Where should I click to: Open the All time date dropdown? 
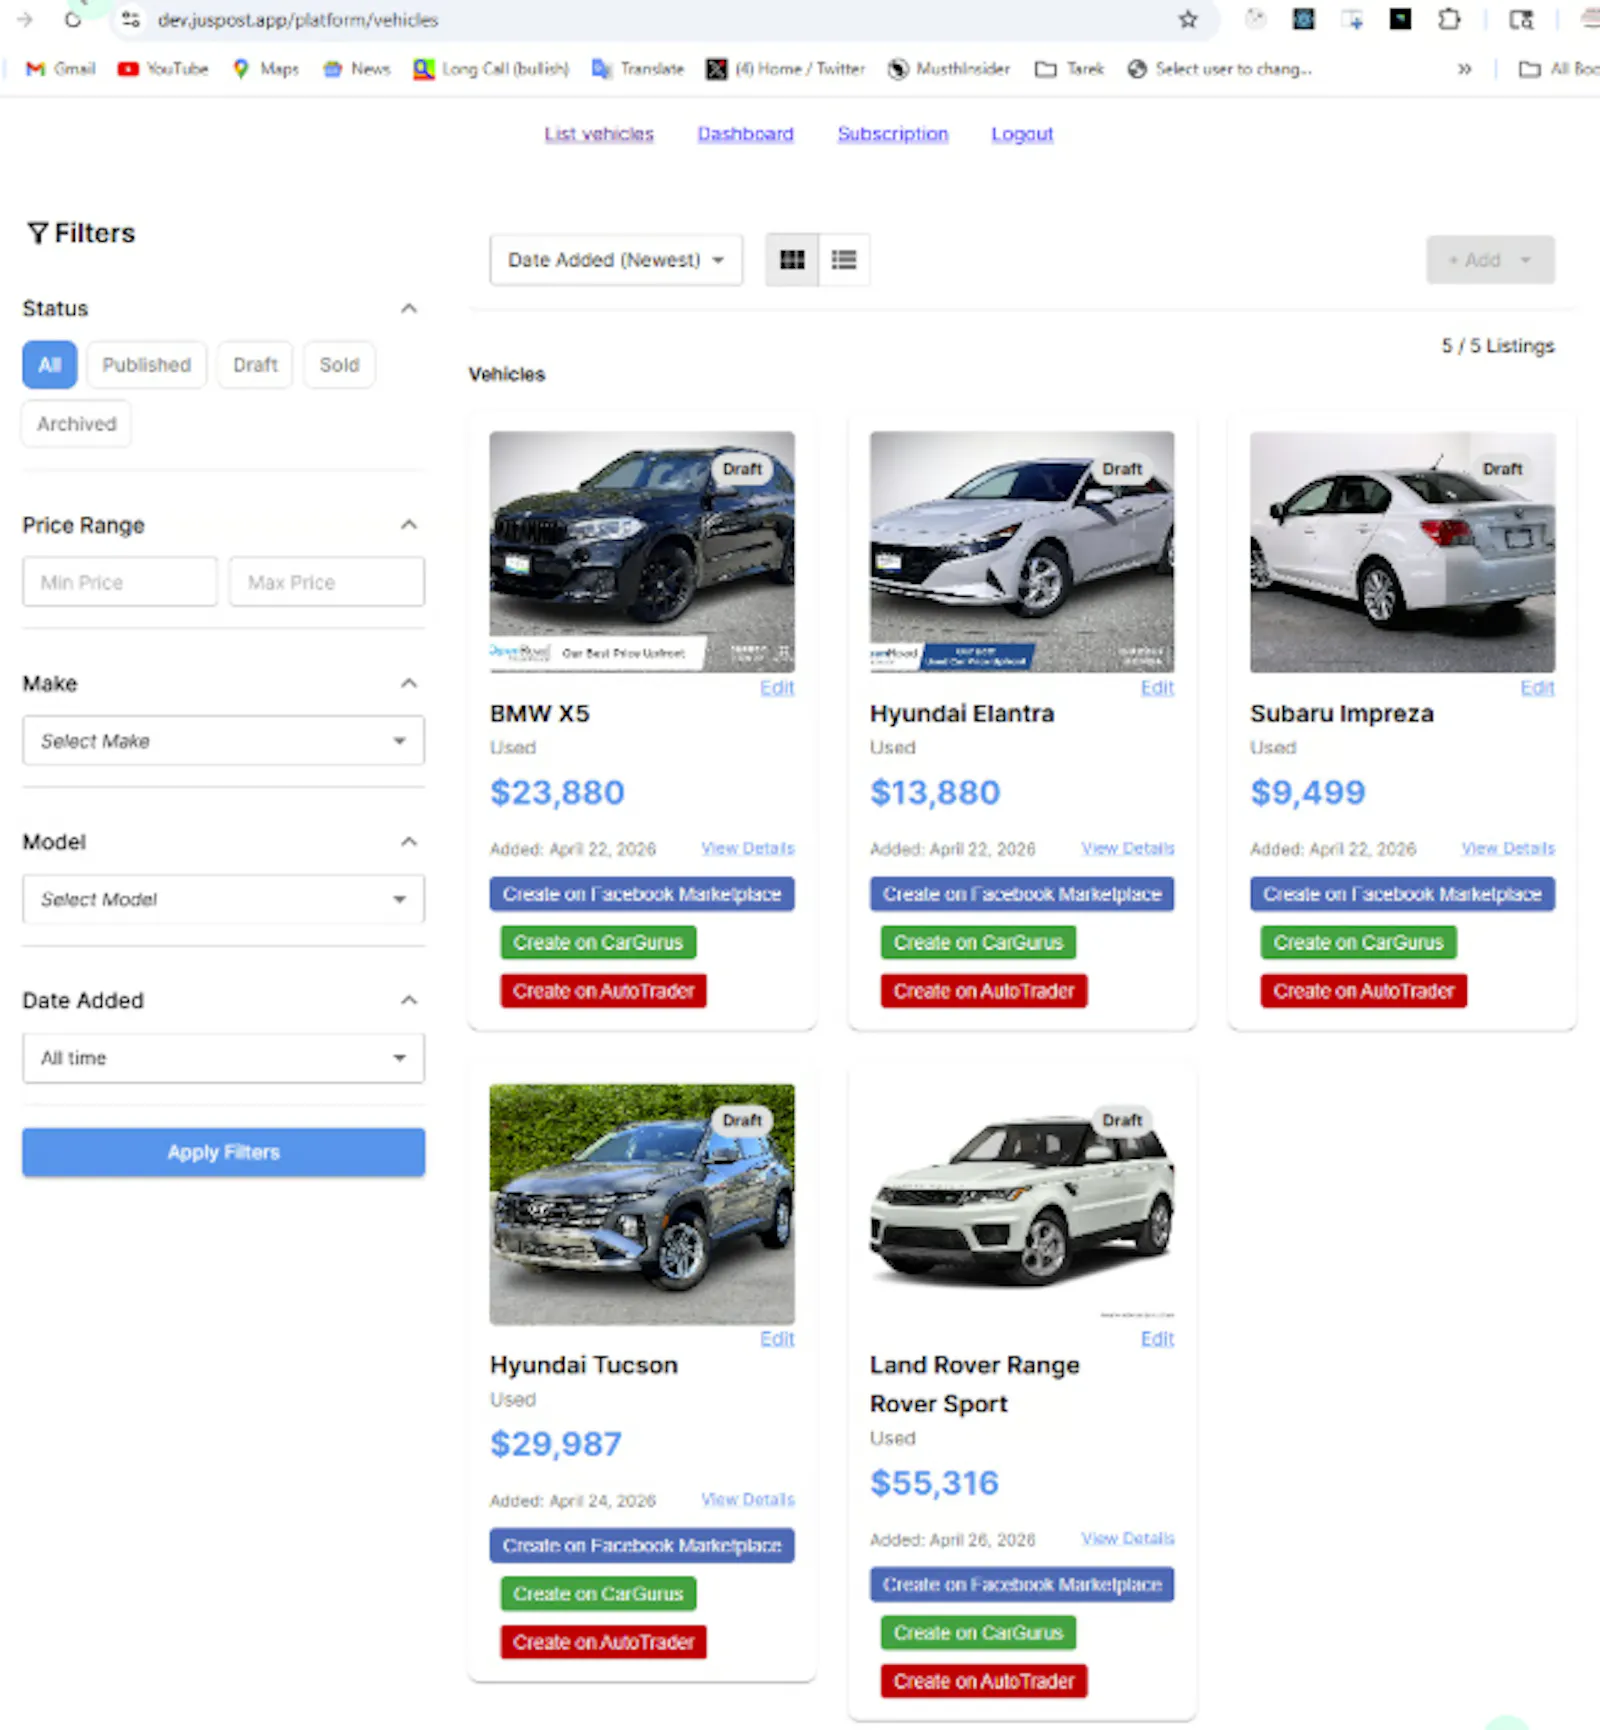[x=223, y=1058]
